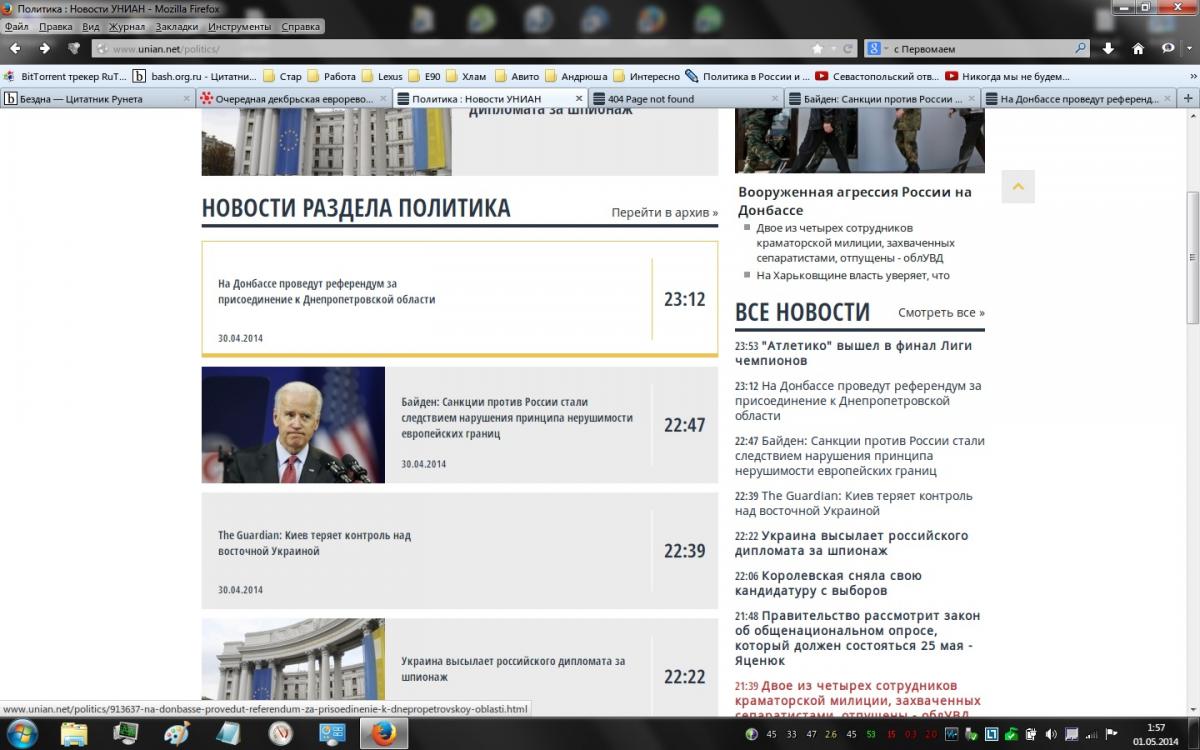
Task: Click the URL address bar field
Action: [450, 48]
